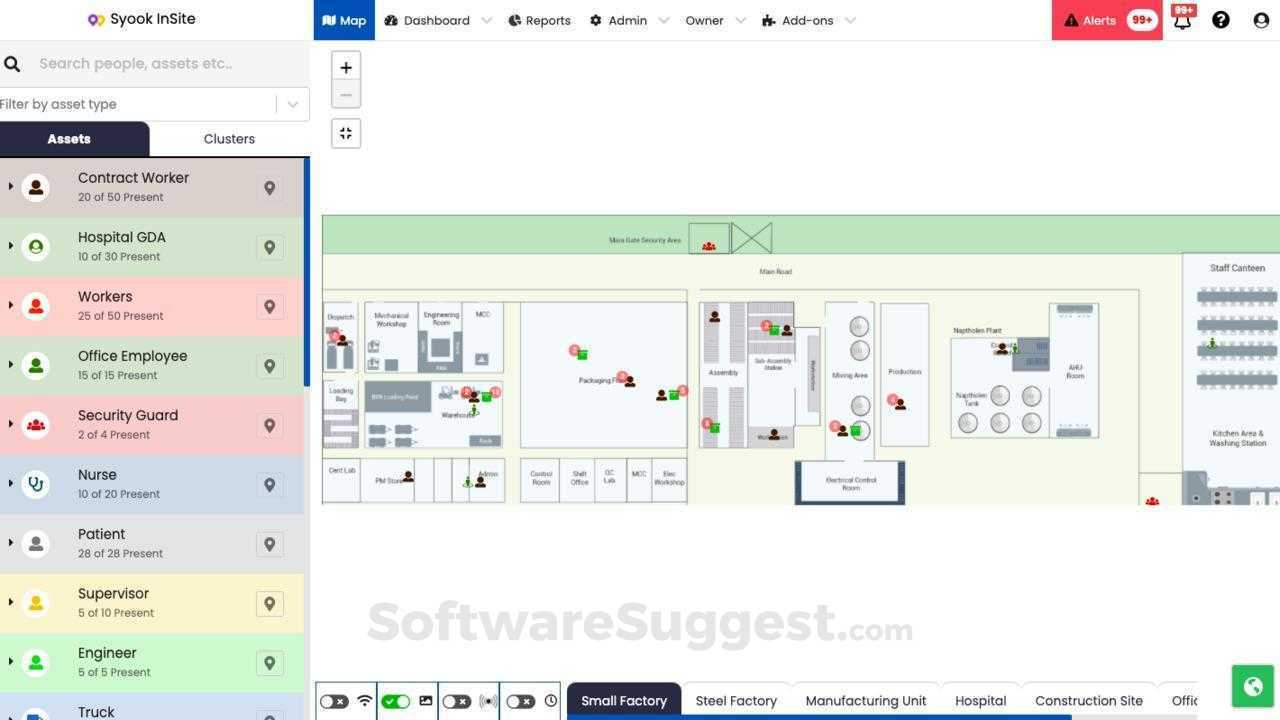Click the fit-to-screen map control

(x=345, y=132)
